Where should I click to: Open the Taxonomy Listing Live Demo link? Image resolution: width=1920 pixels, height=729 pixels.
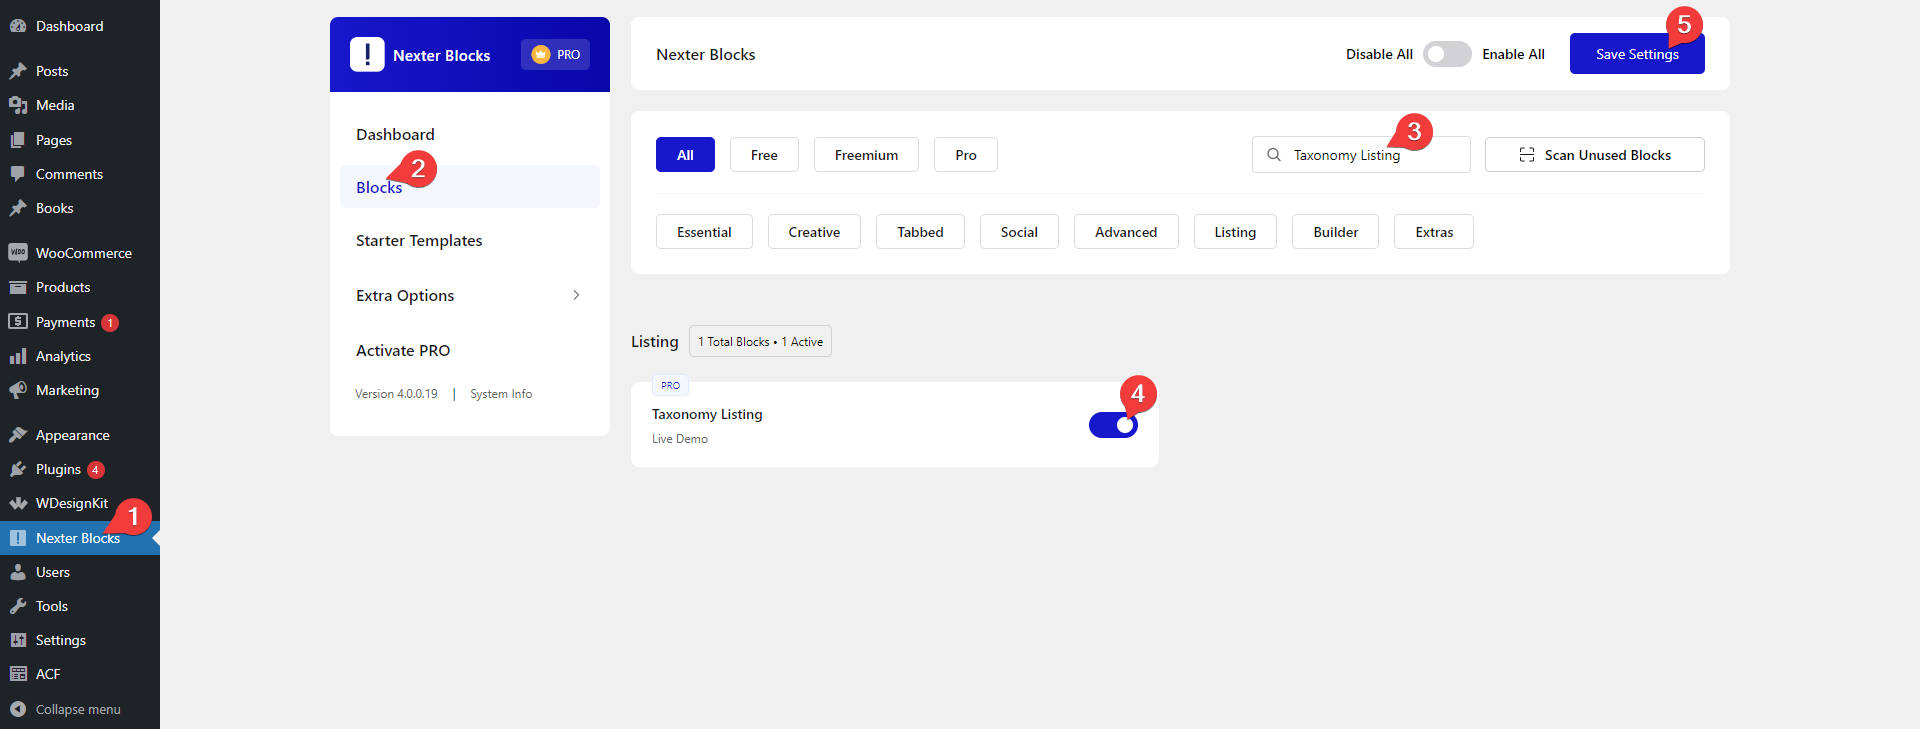click(x=679, y=439)
